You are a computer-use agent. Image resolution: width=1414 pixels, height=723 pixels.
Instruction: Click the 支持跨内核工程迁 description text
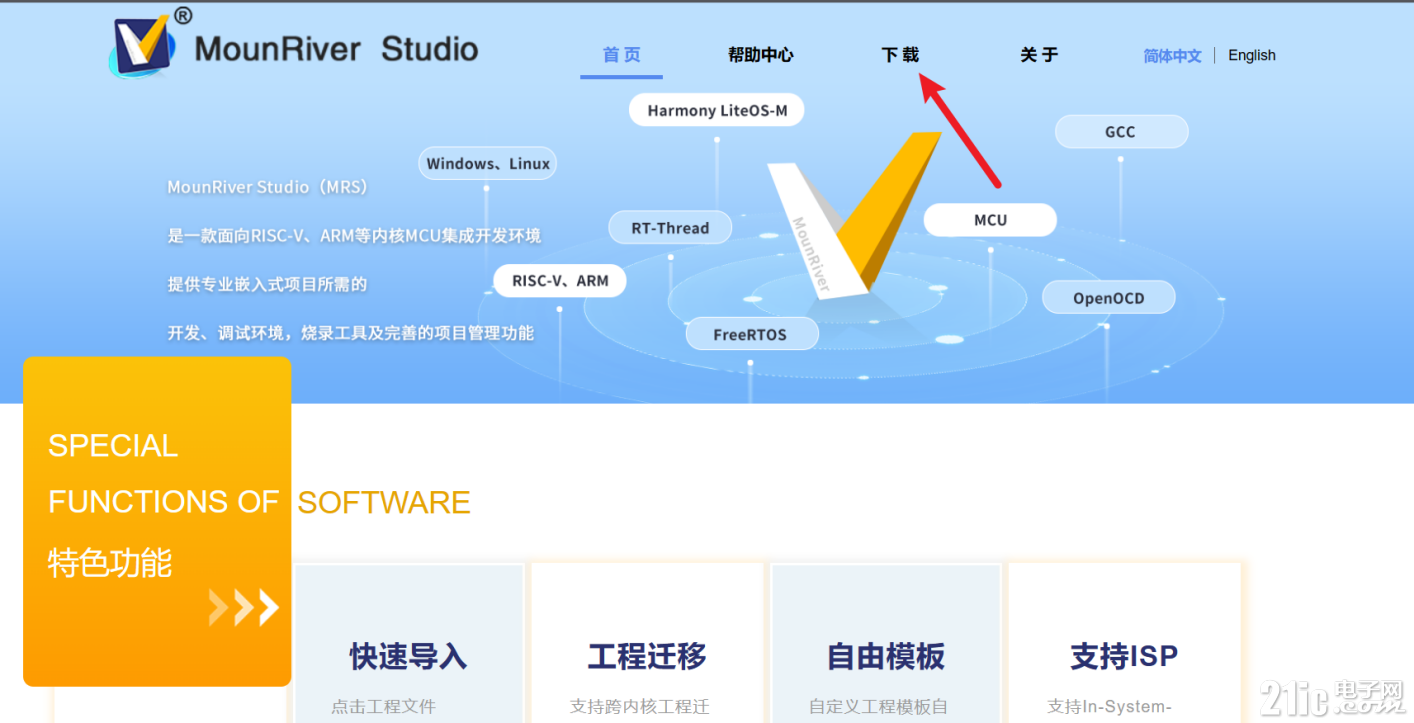[640, 706]
